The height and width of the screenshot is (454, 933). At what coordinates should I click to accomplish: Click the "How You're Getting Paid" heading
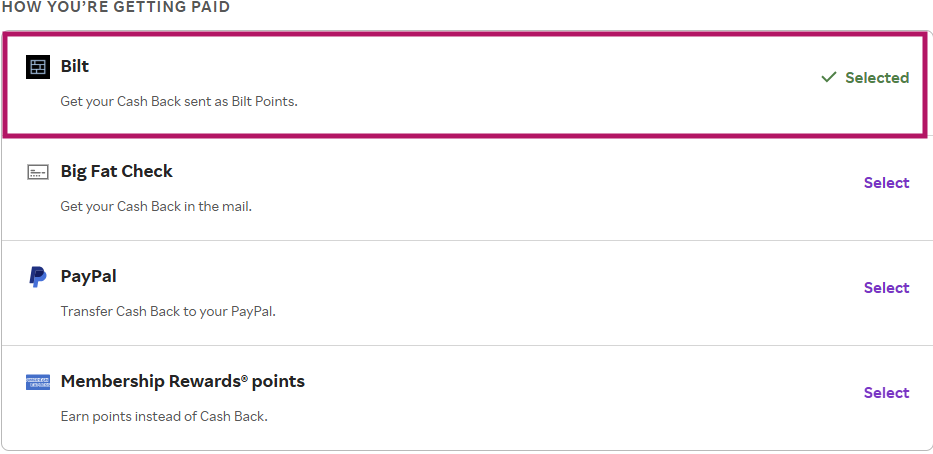[115, 8]
